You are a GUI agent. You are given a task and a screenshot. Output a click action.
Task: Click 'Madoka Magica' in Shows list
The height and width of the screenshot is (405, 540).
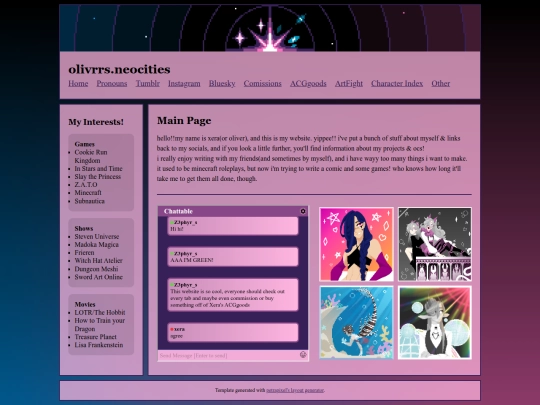pos(97,245)
